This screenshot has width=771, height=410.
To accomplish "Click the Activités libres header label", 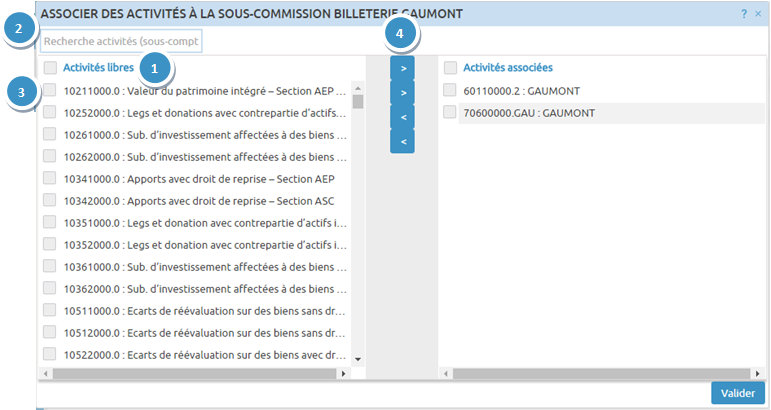I will 98,68.
